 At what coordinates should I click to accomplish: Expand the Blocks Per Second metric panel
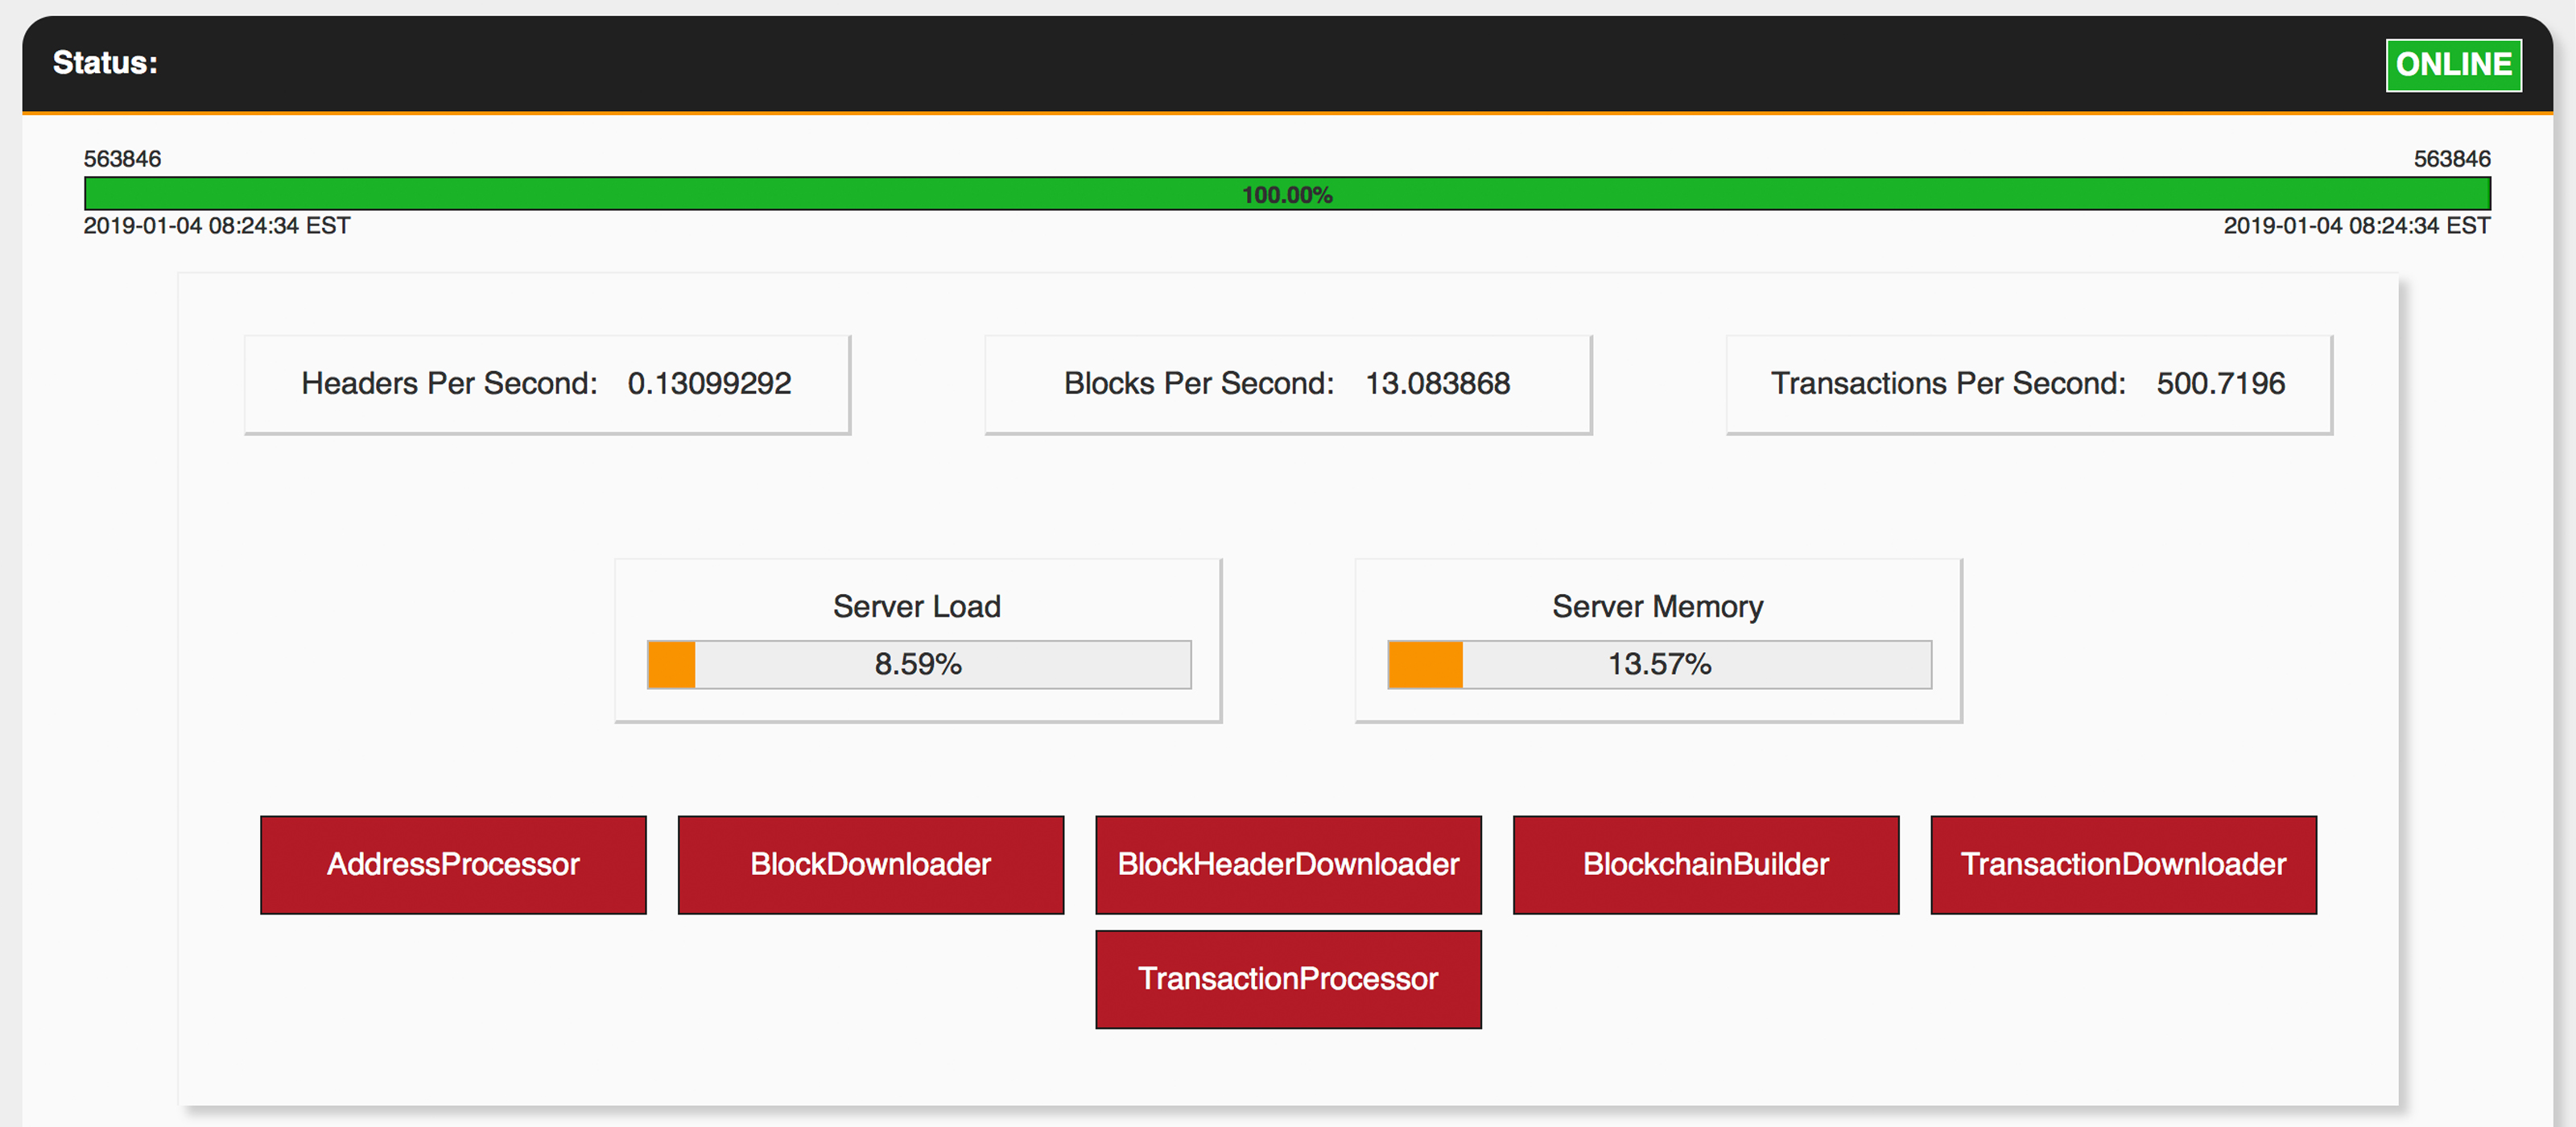pyautogui.click(x=1288, y=383)
